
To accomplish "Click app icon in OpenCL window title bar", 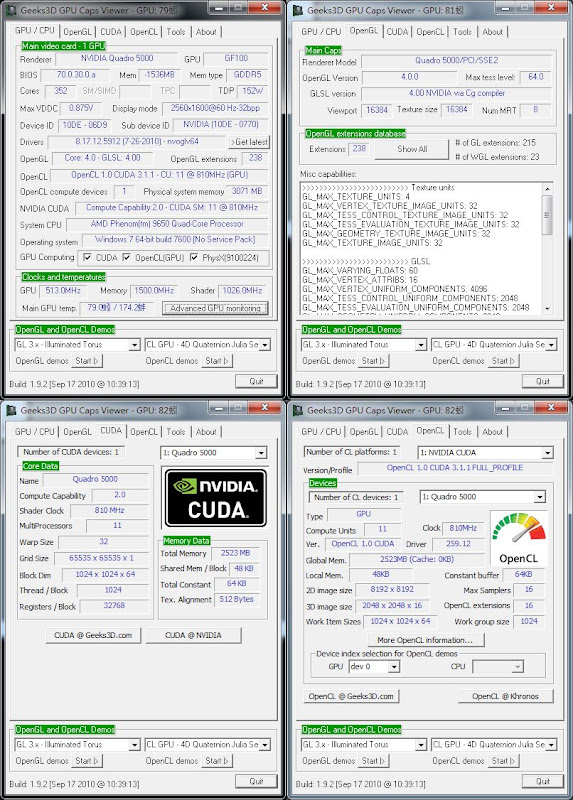I will (x=298, y=410).
